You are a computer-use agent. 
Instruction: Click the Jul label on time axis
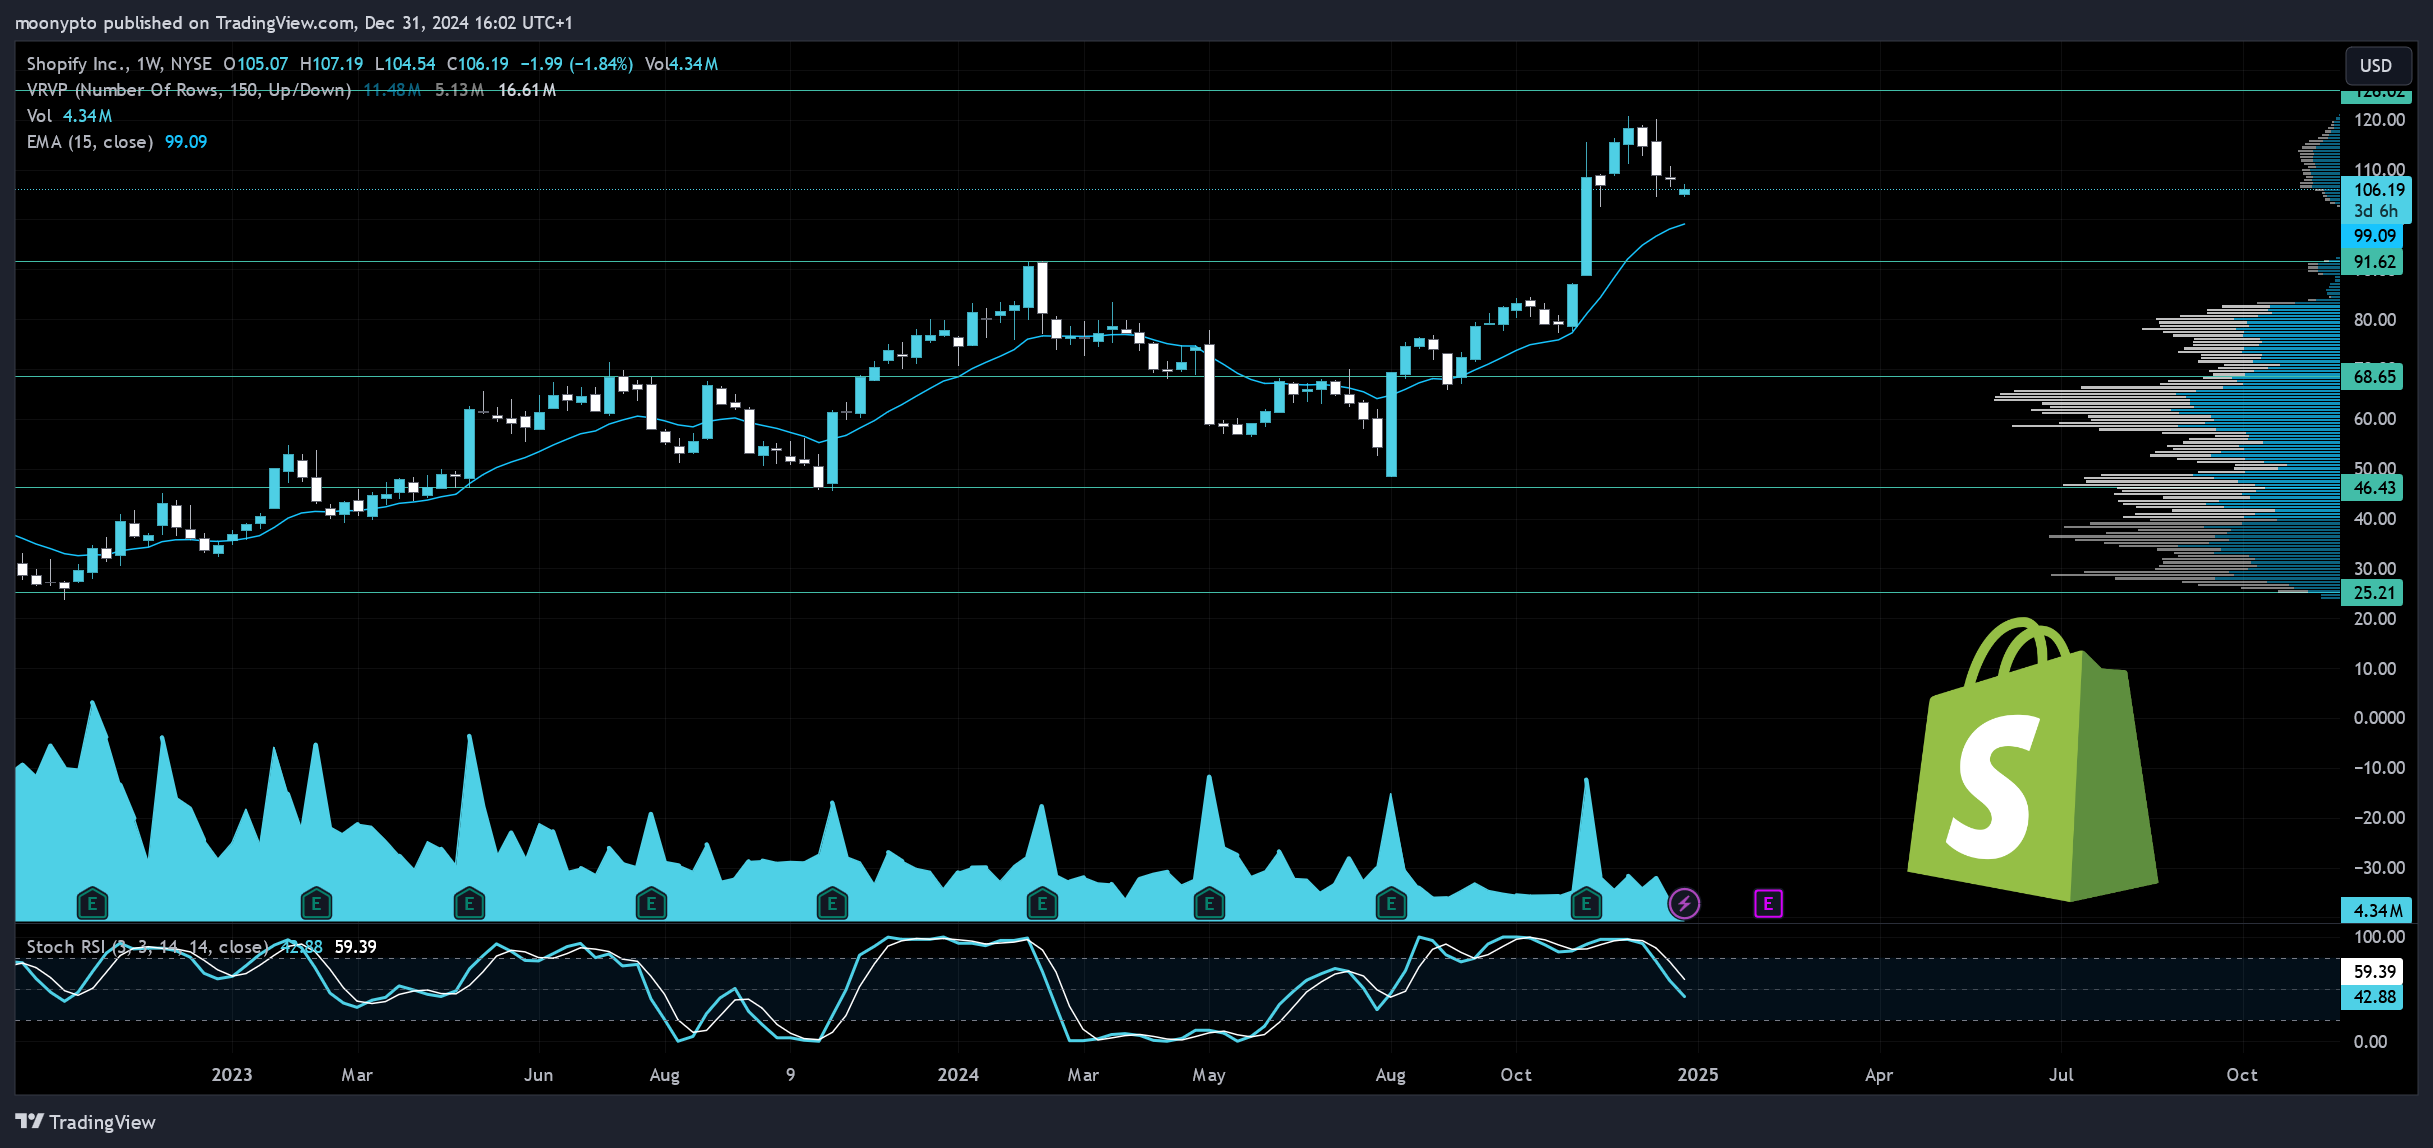click(x=2061, y=1075)
